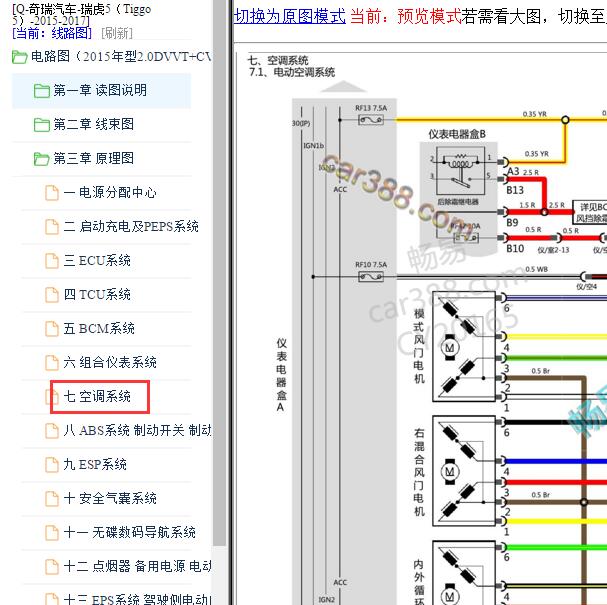Open 九 ESP系统 page

pyautogui.click(x=95, y=464)
